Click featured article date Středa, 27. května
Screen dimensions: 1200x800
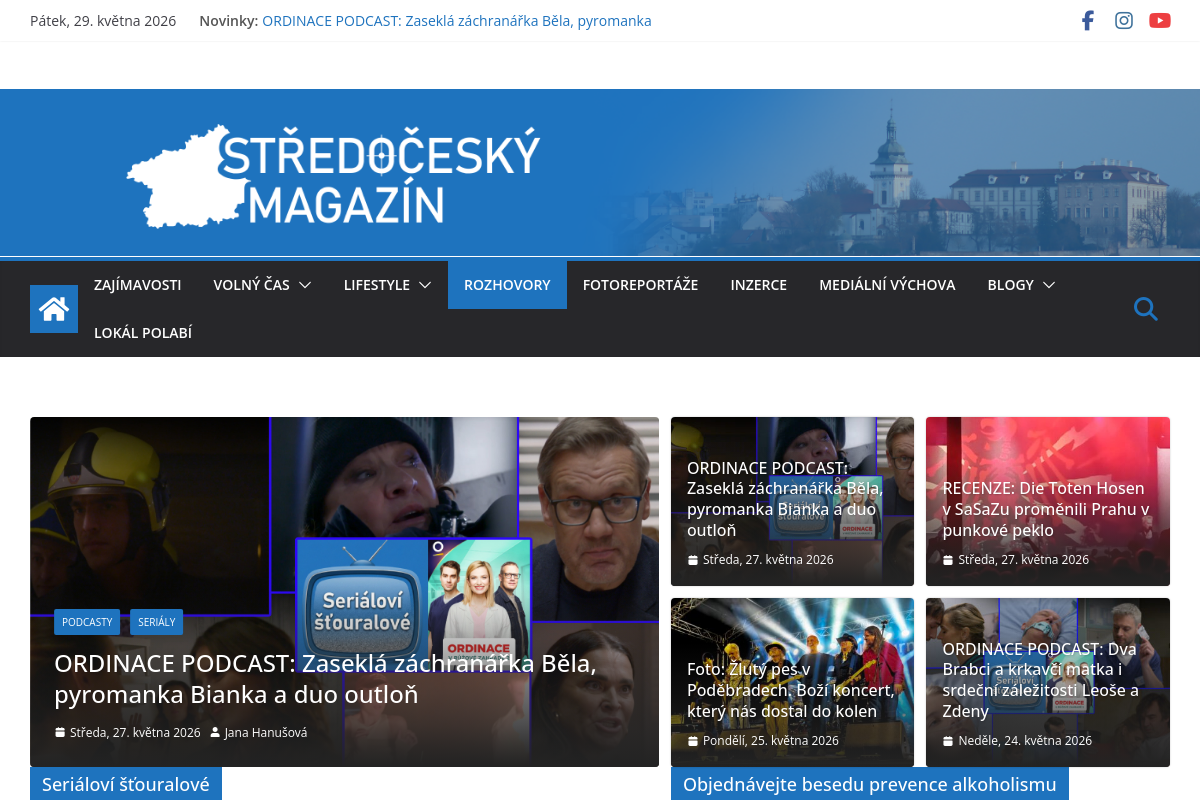pos(135,732)
